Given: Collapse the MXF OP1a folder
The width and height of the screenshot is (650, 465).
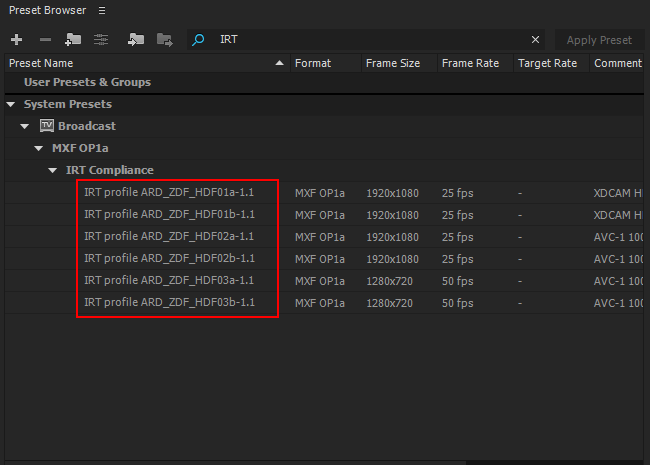Looking at the screenshot, I should click(x=39, y=148).
